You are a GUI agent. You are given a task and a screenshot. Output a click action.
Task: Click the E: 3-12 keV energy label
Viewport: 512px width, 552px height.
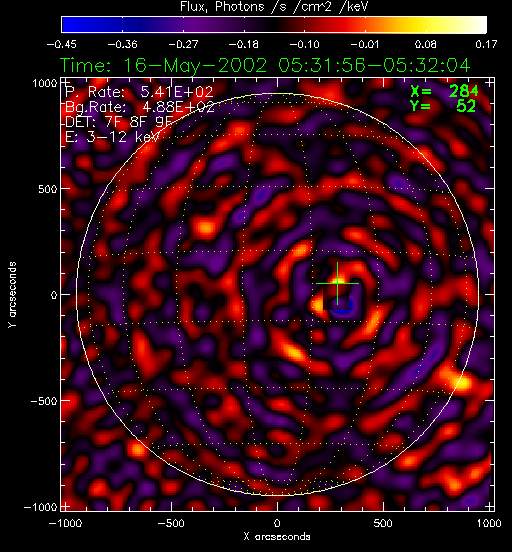(x=112, y=136)
